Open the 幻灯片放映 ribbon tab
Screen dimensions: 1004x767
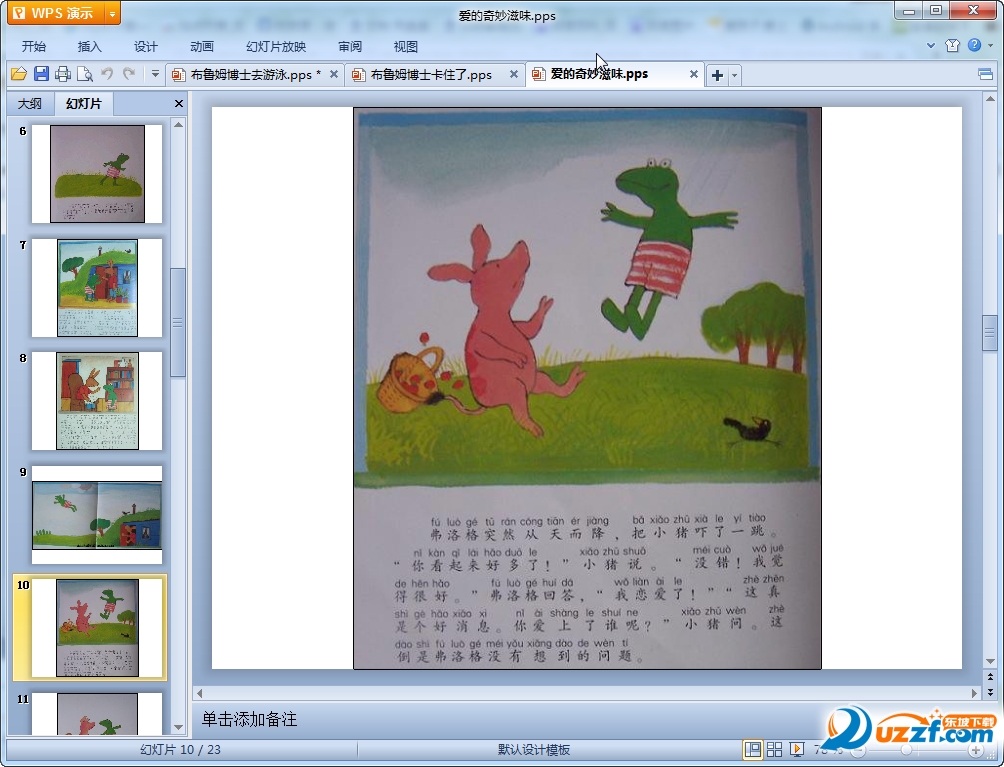tap(276, 47)
